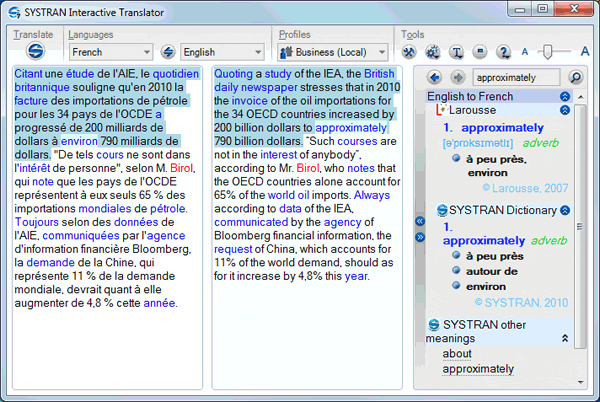Click 'request' in the translation pane

233,249
